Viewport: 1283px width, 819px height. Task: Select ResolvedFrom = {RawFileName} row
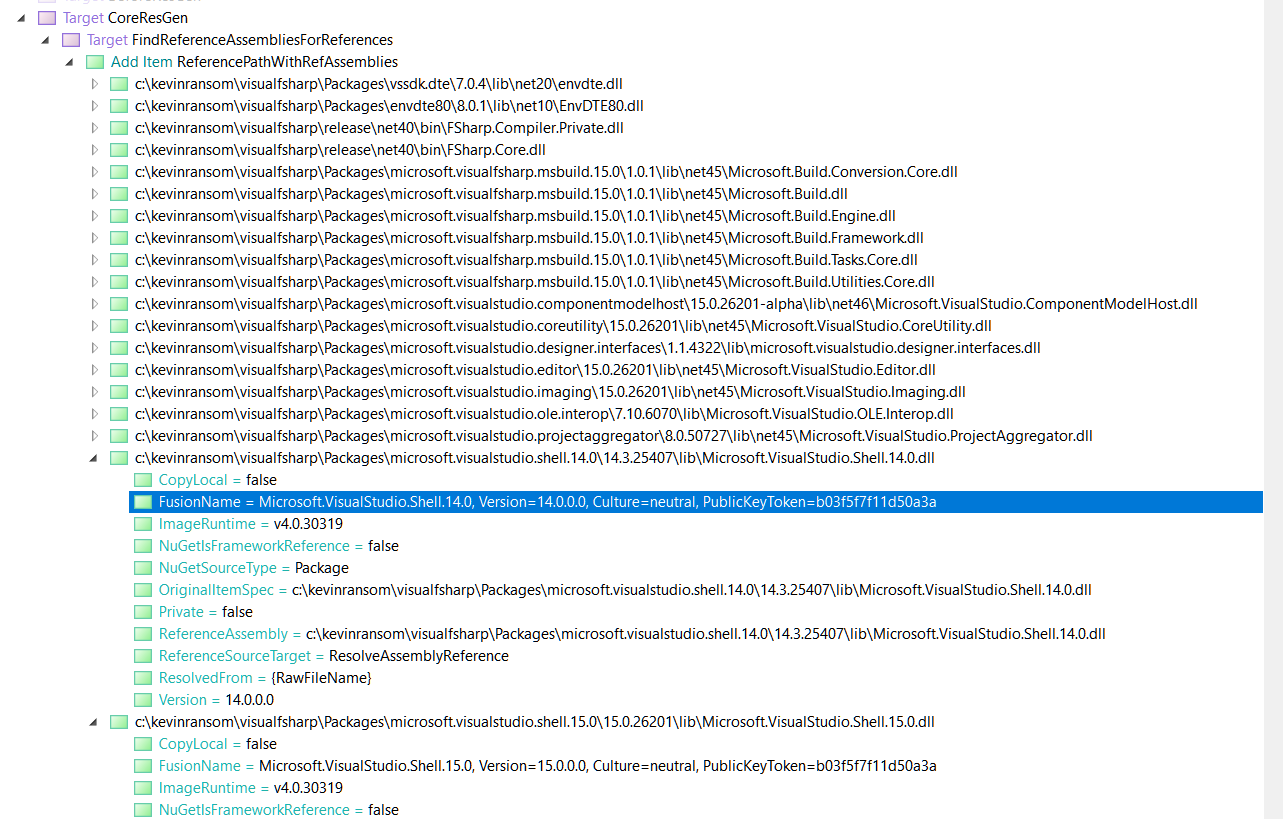265,678
